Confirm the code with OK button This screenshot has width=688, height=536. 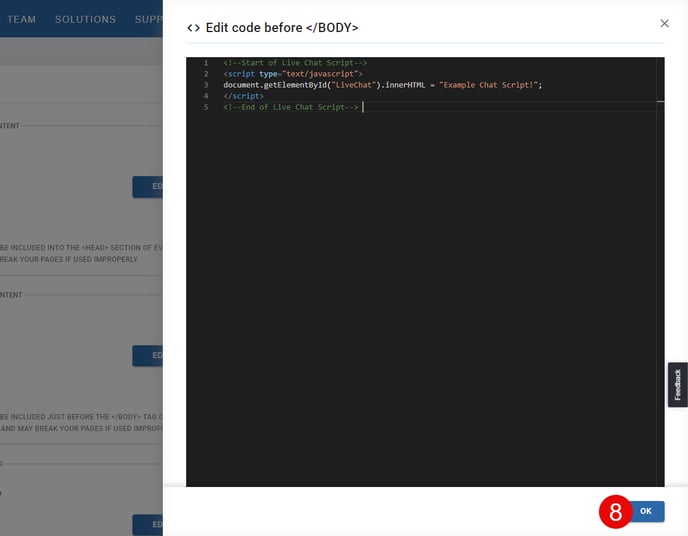pos(645,511)
